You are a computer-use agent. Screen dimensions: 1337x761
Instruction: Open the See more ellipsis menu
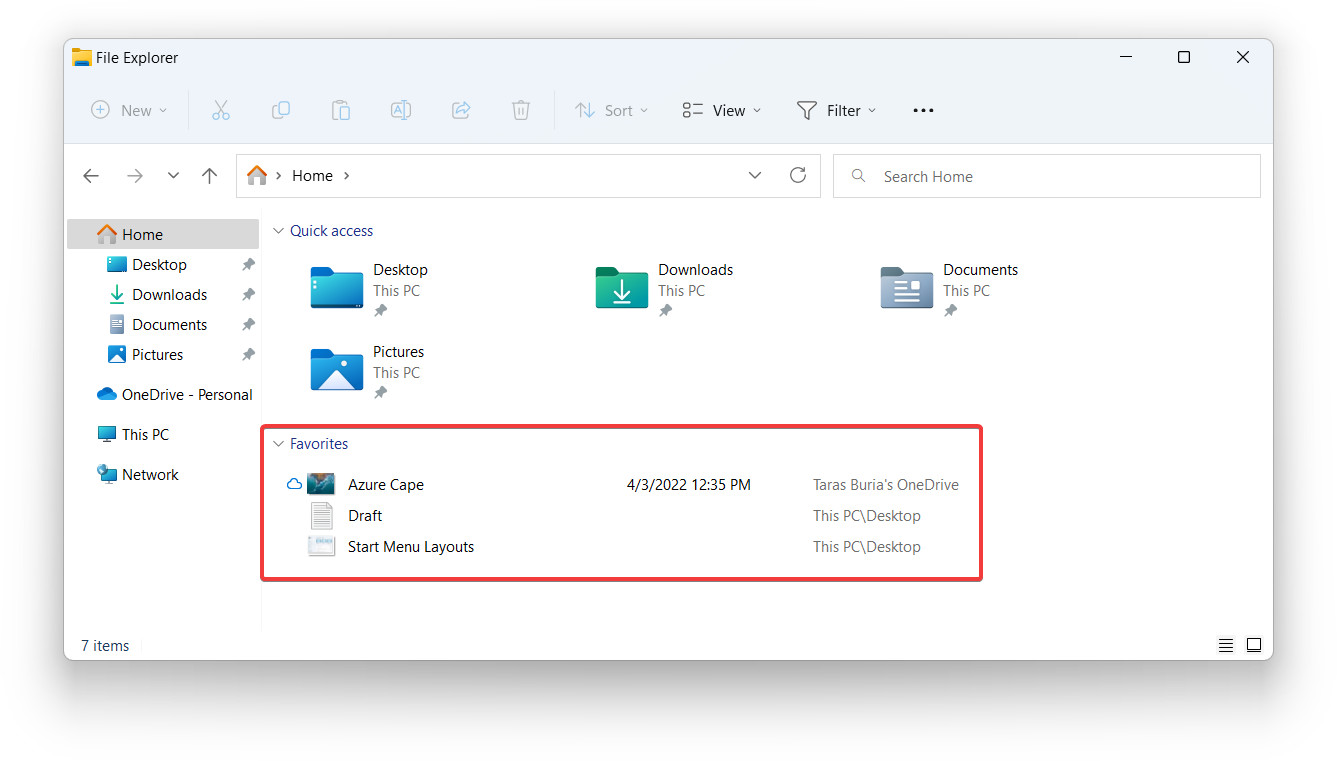pyautogui.click(x=922, y=110)
